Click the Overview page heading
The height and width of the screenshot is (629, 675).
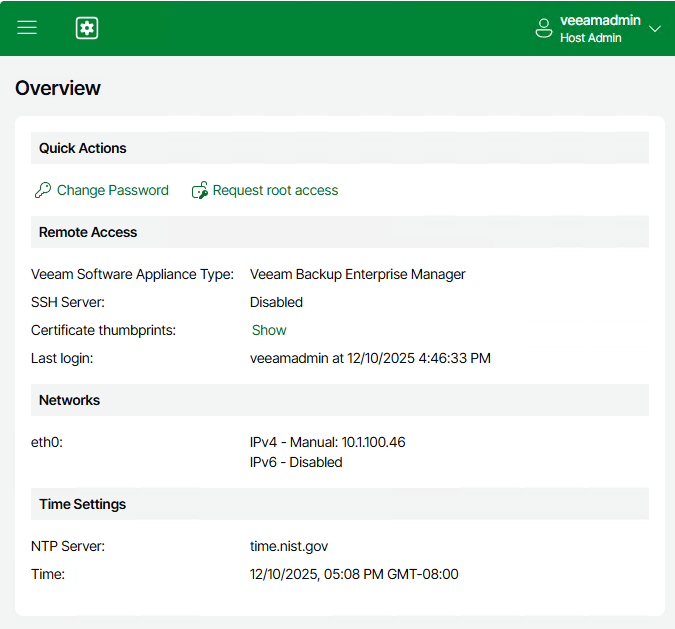(x=58, y=88)
